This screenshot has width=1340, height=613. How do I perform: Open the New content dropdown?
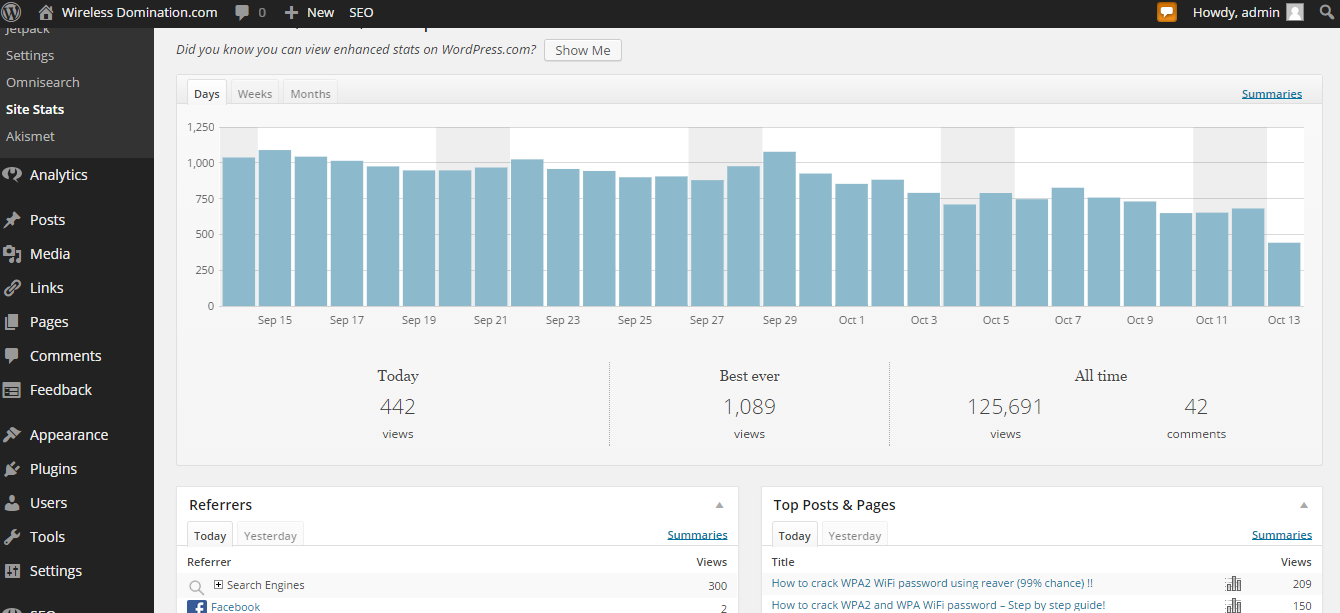pyautogui.click(x=309, y=12)
